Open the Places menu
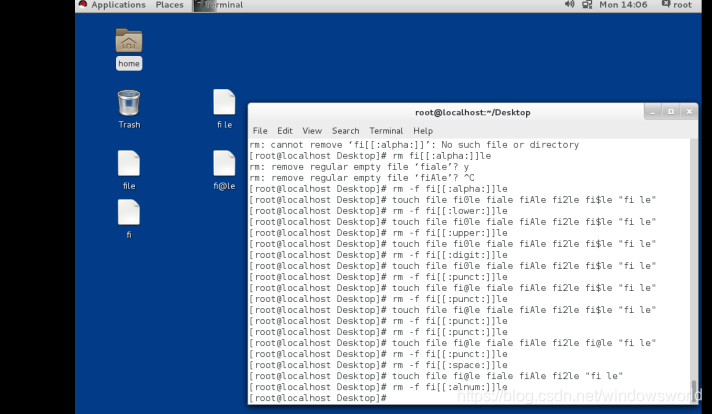 tap(169, 5)
